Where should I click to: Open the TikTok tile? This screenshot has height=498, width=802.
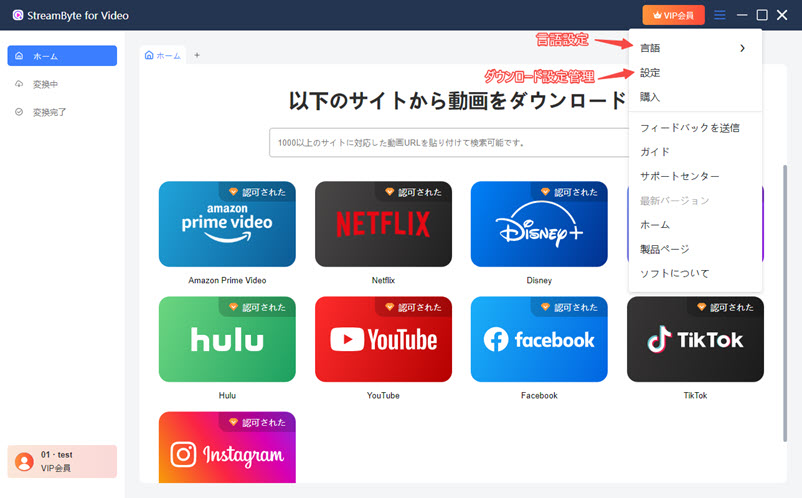click(x=695, y=339)
